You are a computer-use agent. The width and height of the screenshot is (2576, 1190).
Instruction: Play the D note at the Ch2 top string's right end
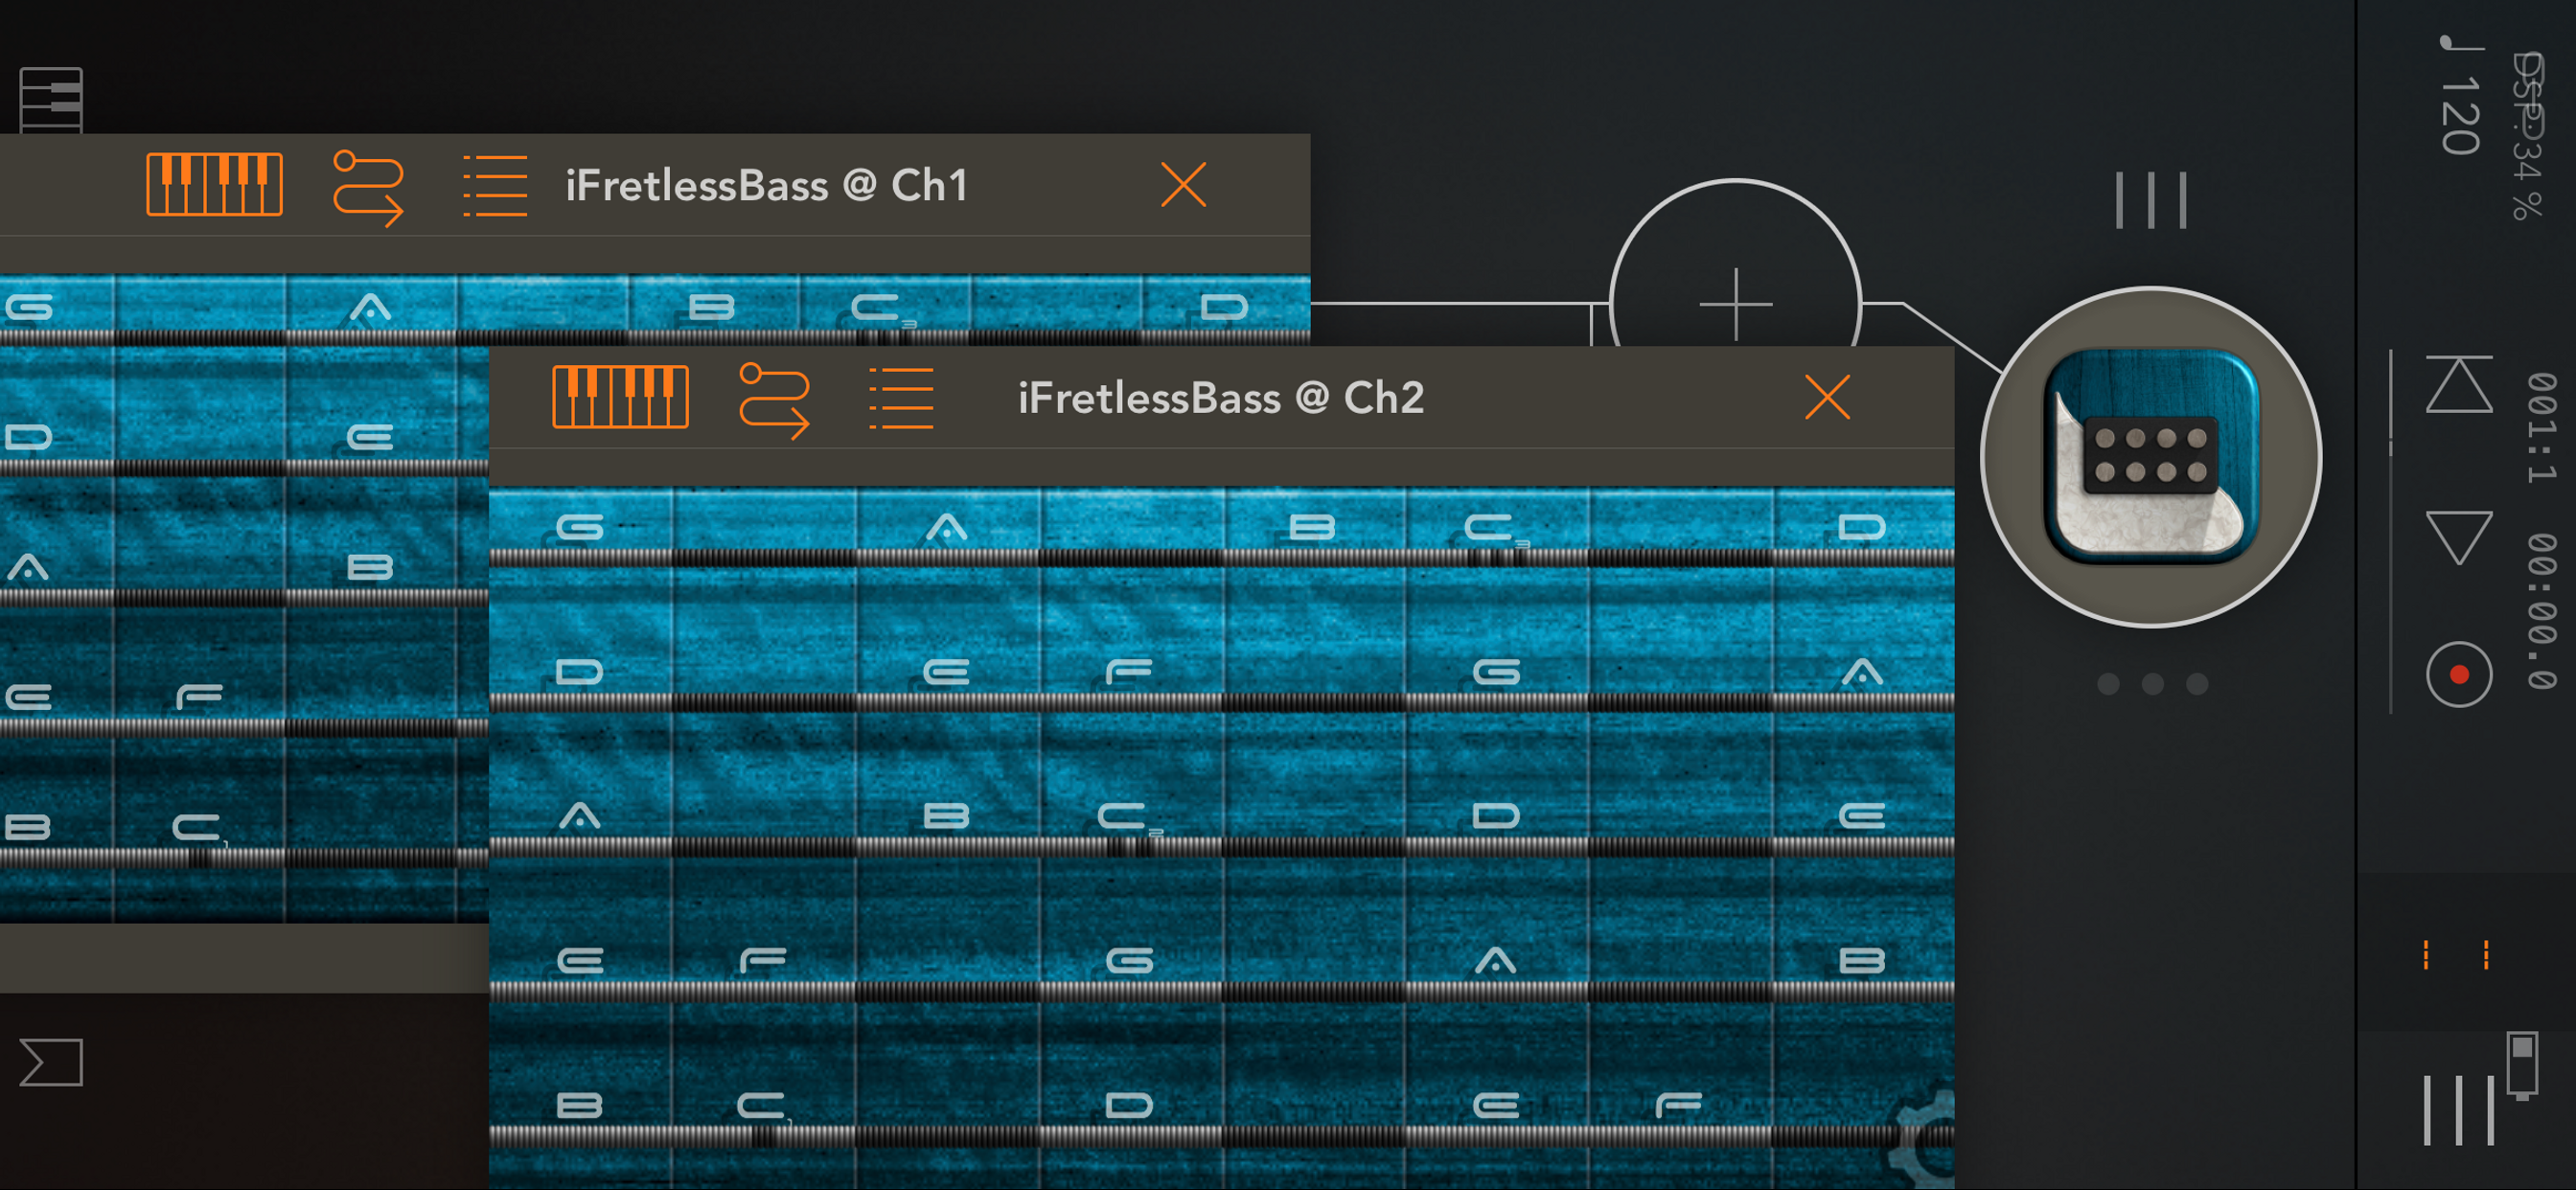pyautogui.click(x=1862, y=527)
